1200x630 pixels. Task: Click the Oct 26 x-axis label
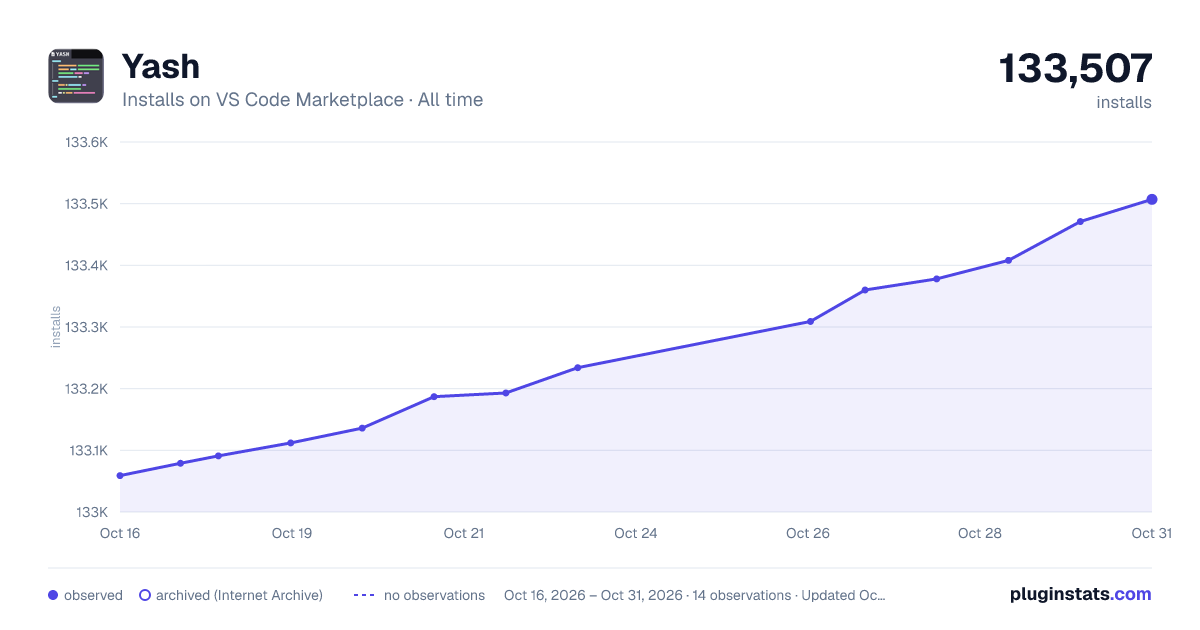pyautogui.click(x=808, y=533)
